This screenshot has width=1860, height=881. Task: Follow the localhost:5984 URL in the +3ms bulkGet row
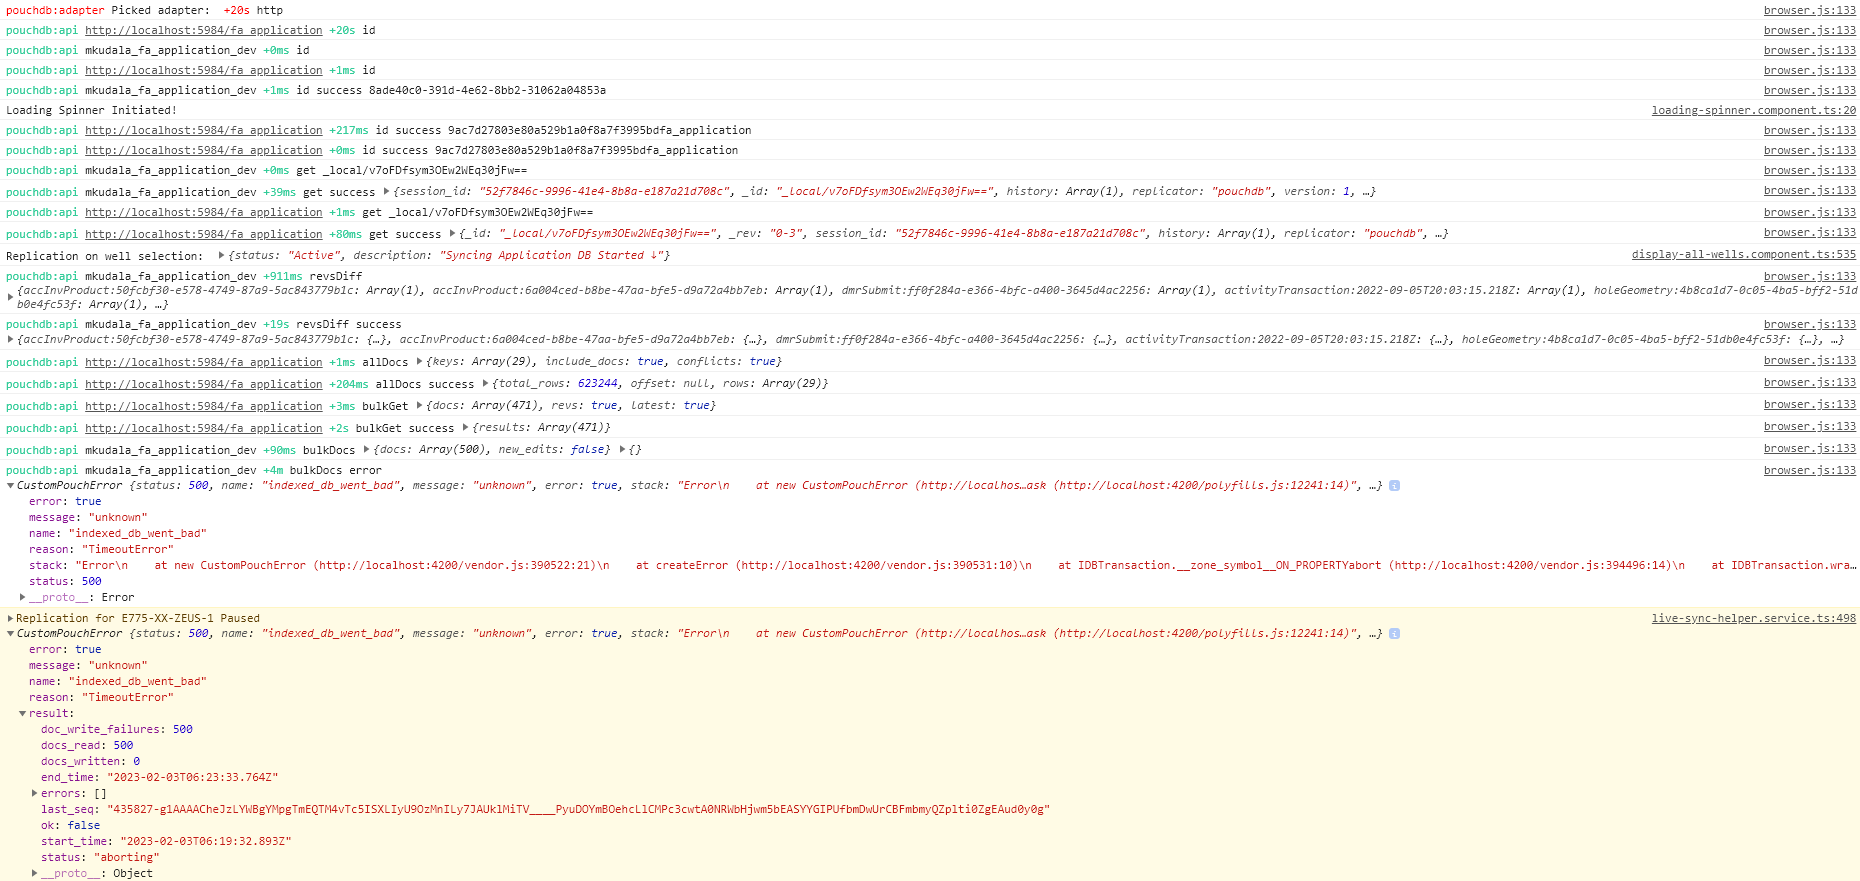[204, 406]
